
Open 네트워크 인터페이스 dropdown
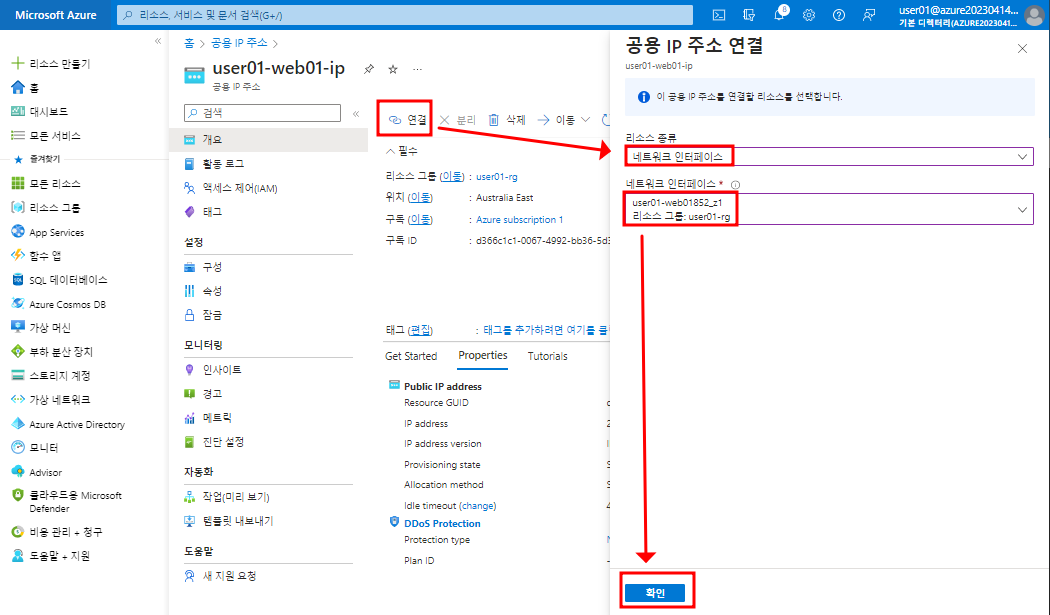click(x=829, y=209)
